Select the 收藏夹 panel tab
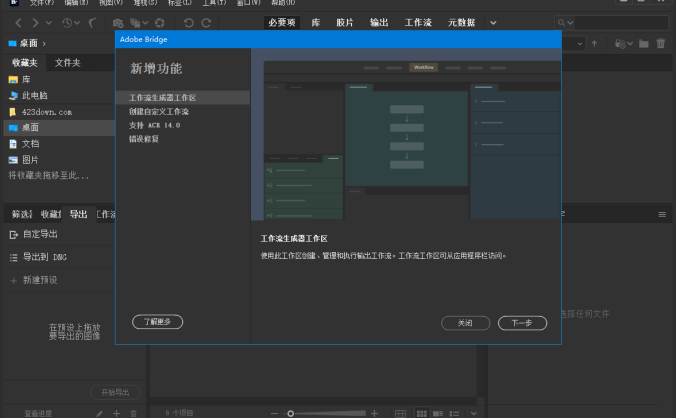676x418 pixels. pyautogui.click(x=25, y=63)
